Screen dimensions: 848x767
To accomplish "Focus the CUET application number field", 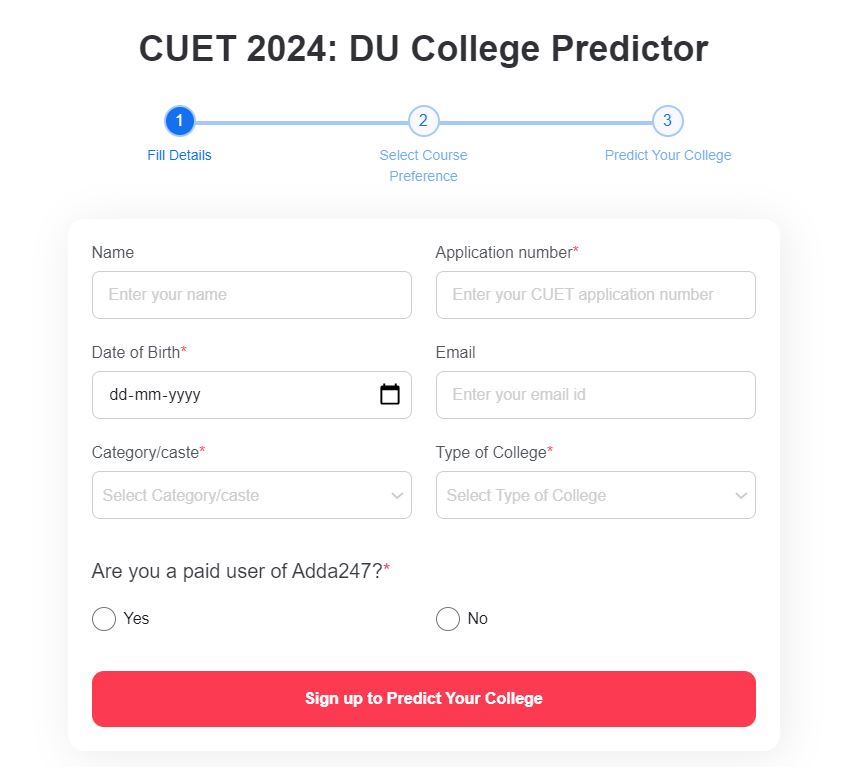I will (x=595, y=294).
